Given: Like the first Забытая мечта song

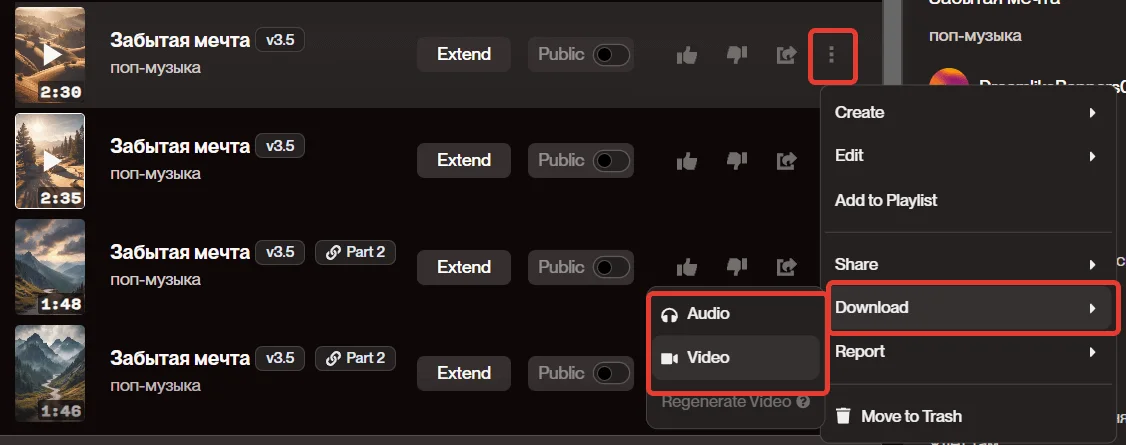Looking at the screenshot, I should (687, 55).
